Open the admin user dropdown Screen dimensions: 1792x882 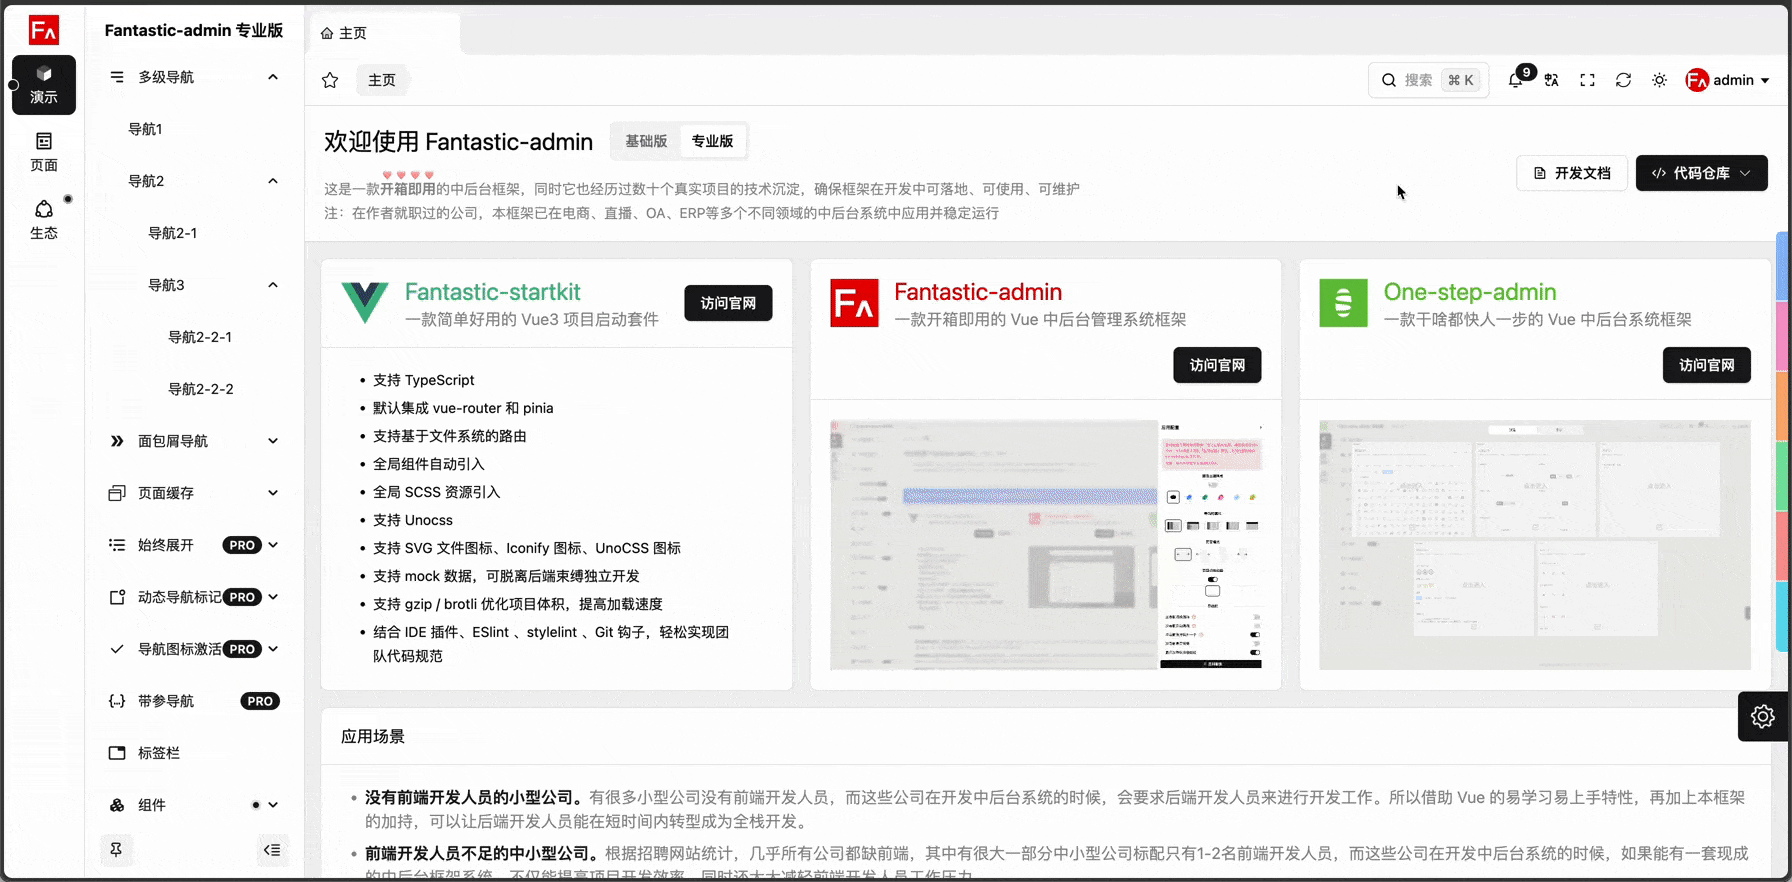click(x=1727, y=80)
